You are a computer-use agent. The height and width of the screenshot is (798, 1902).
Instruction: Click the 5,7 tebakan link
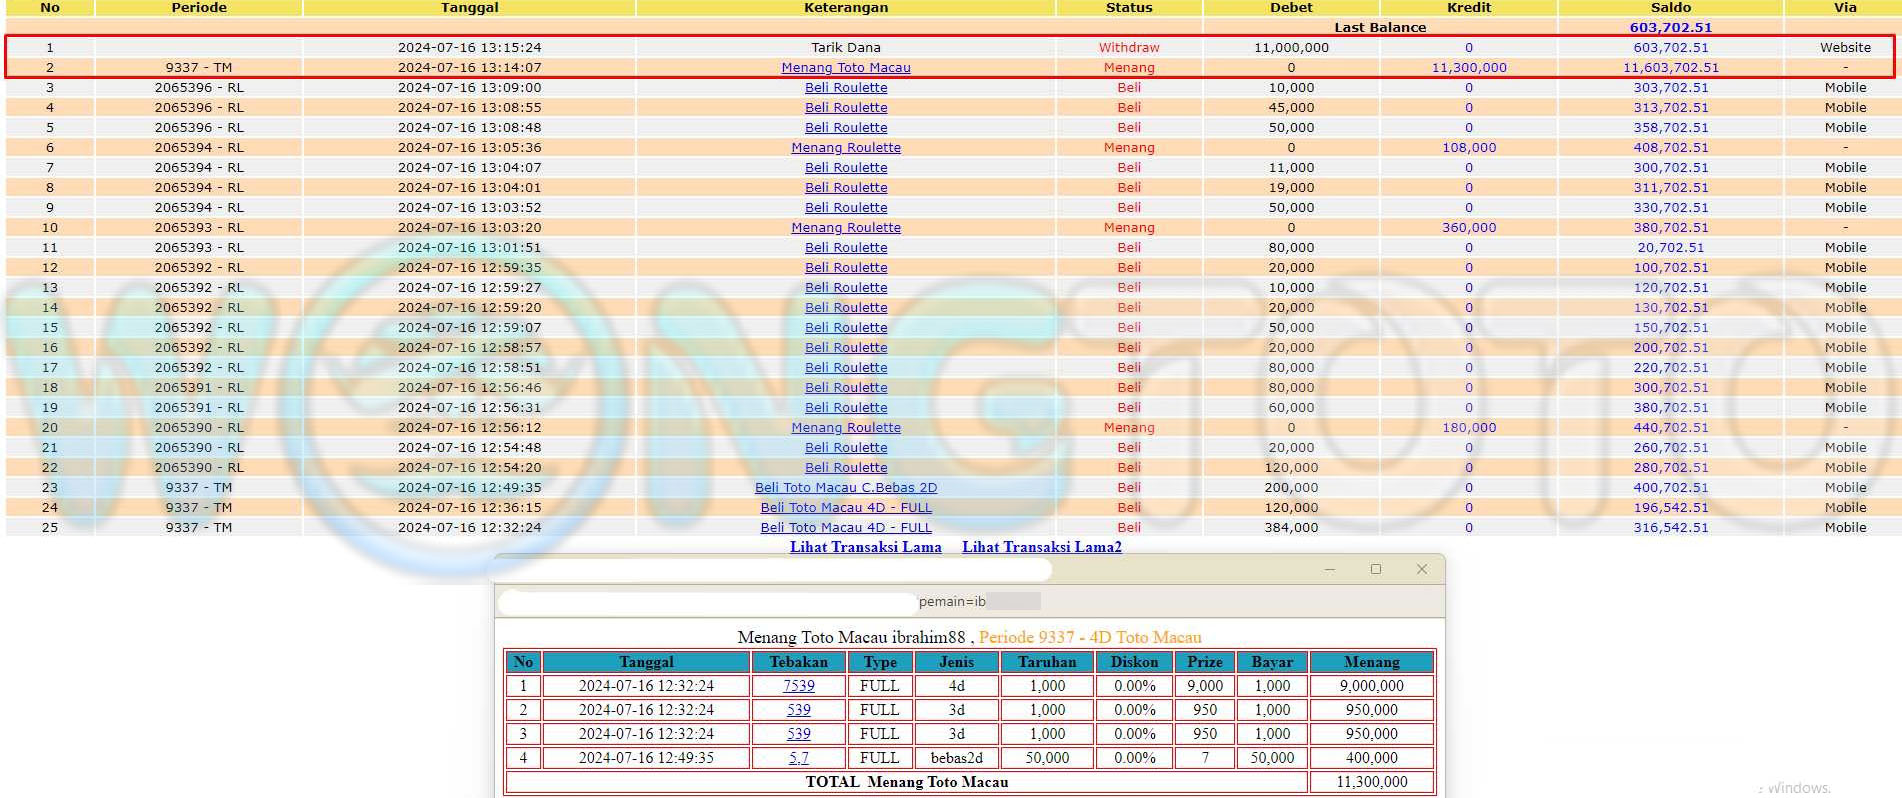click(798, 758)
